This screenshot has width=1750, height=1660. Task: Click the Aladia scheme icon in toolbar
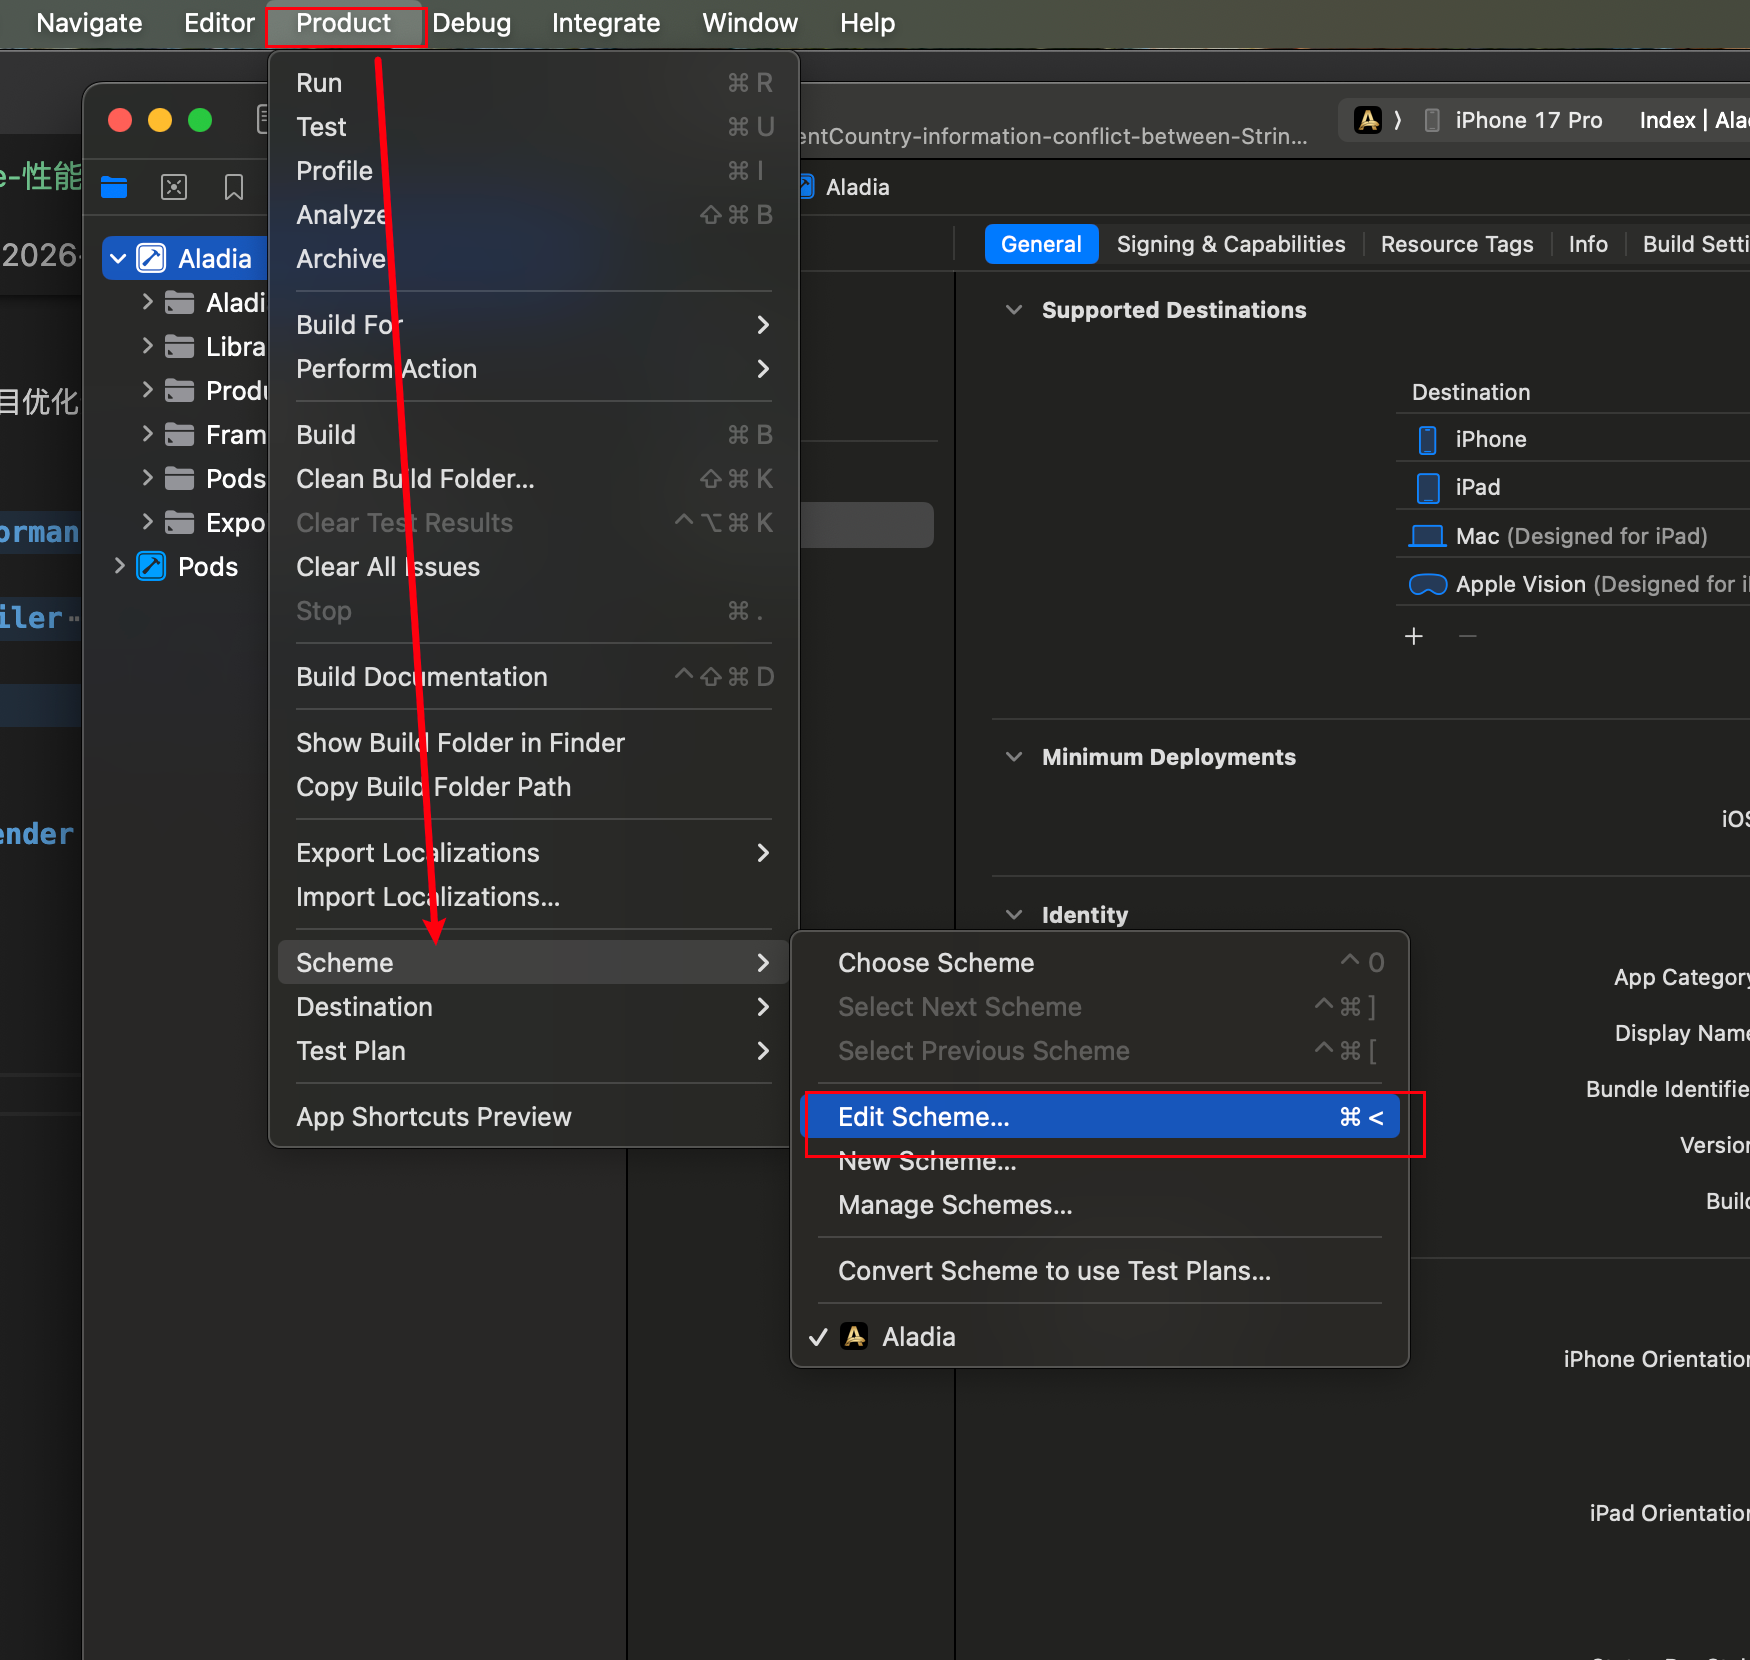tap(1367, 120)
